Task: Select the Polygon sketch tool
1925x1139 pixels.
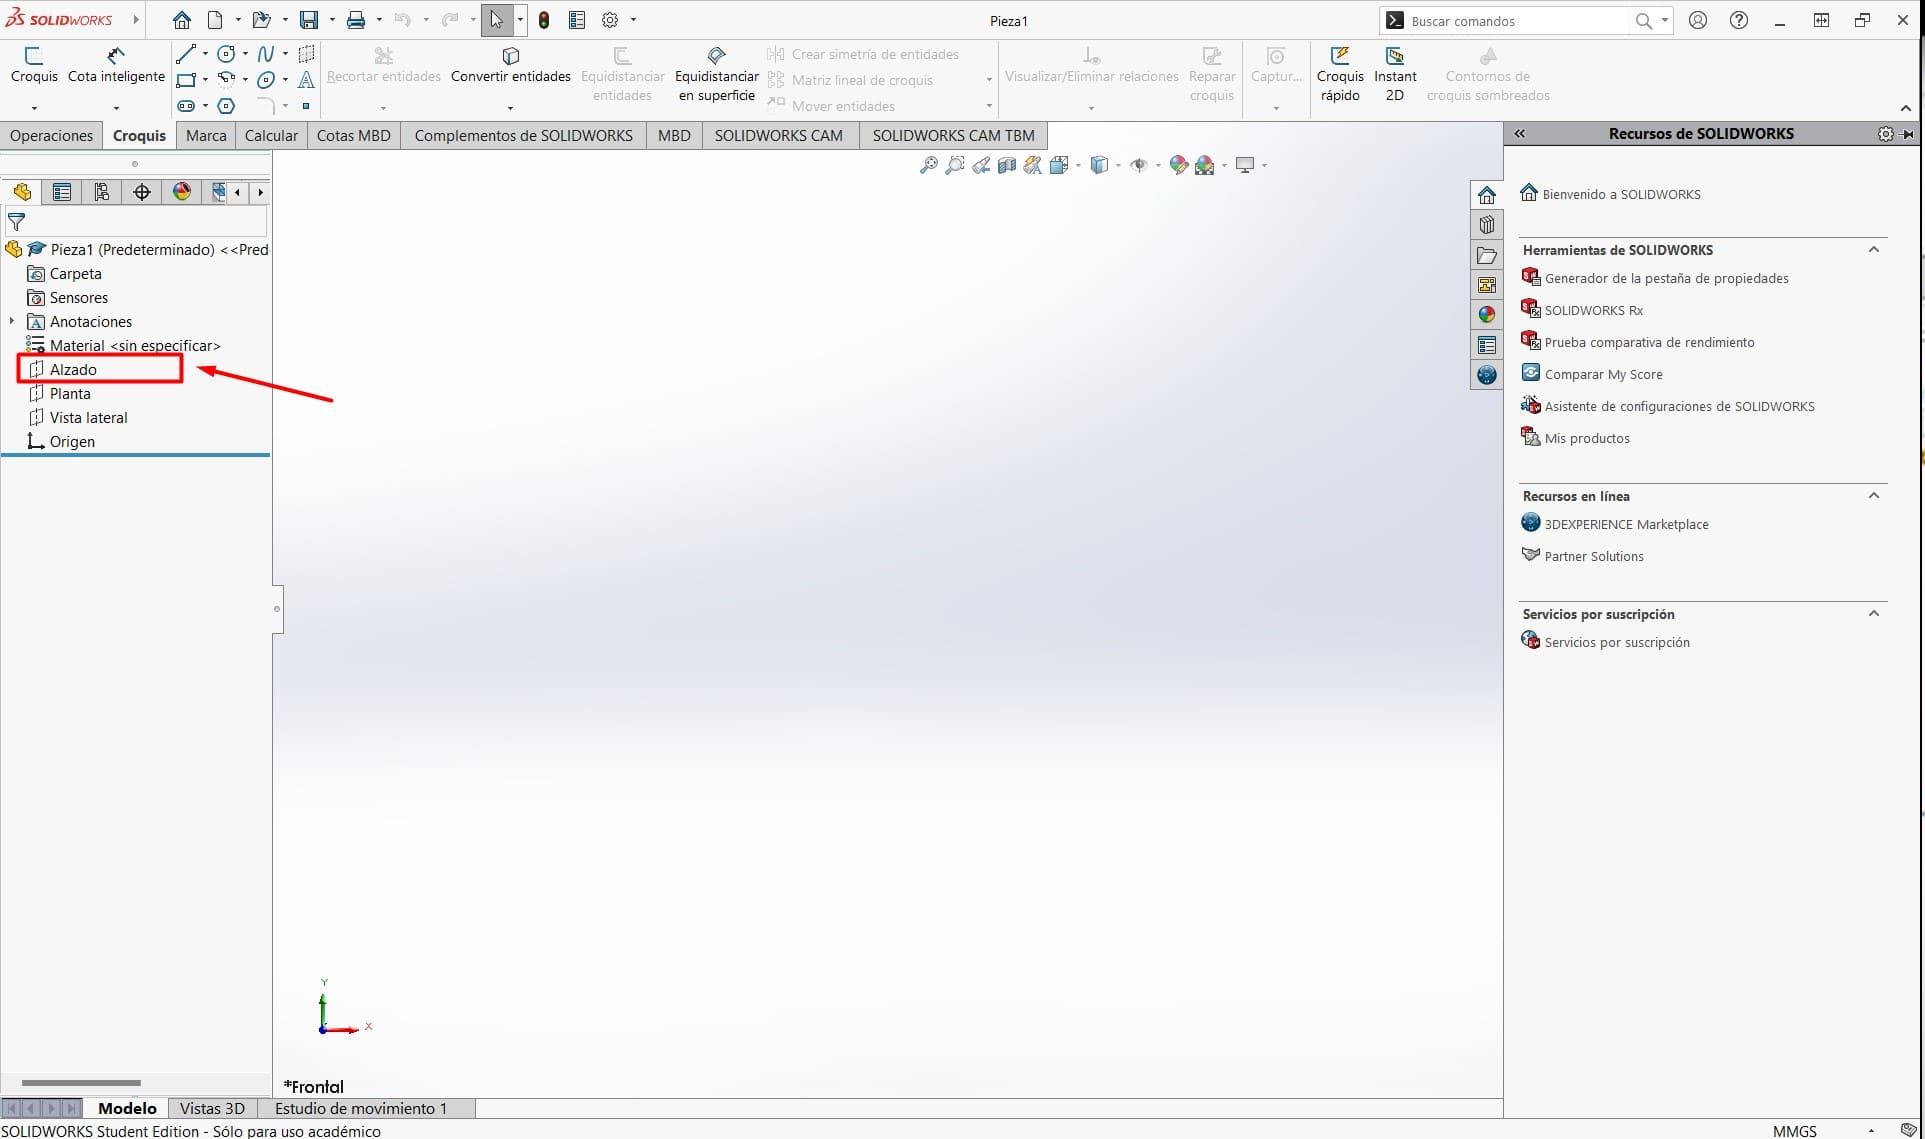Action: (227, 106)
